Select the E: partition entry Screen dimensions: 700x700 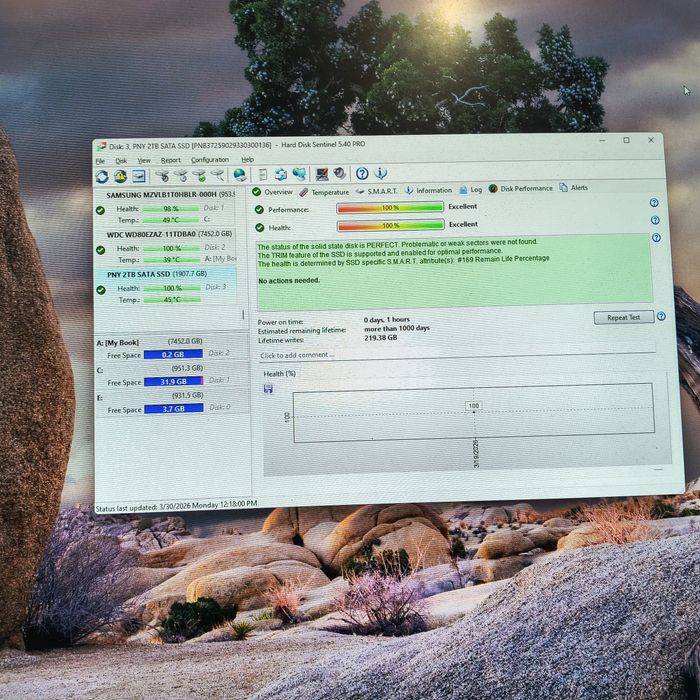click(x=173, y=403)
